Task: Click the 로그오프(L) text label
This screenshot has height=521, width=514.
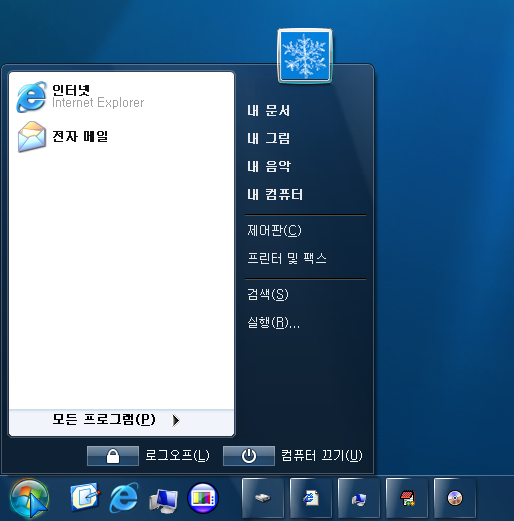Action: point(177,456)
